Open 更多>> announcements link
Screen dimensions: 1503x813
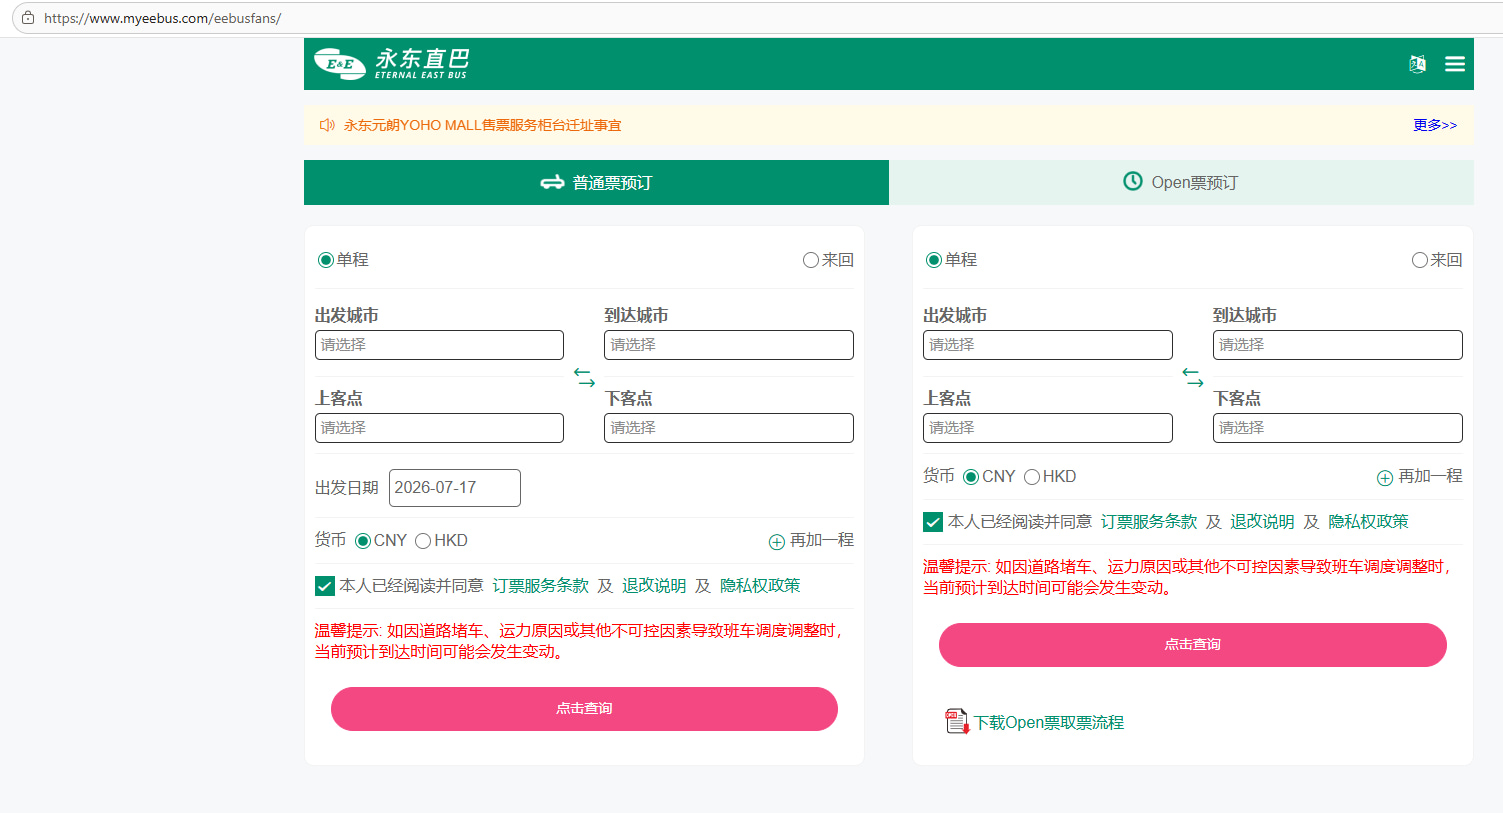1435,125
